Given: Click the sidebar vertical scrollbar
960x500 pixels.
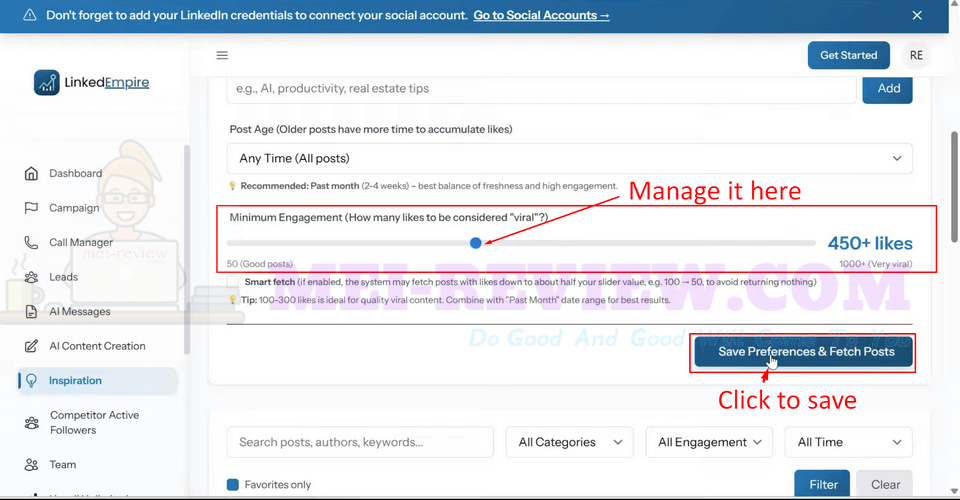Looking at the screenshot, I should (x=187, y=250).
